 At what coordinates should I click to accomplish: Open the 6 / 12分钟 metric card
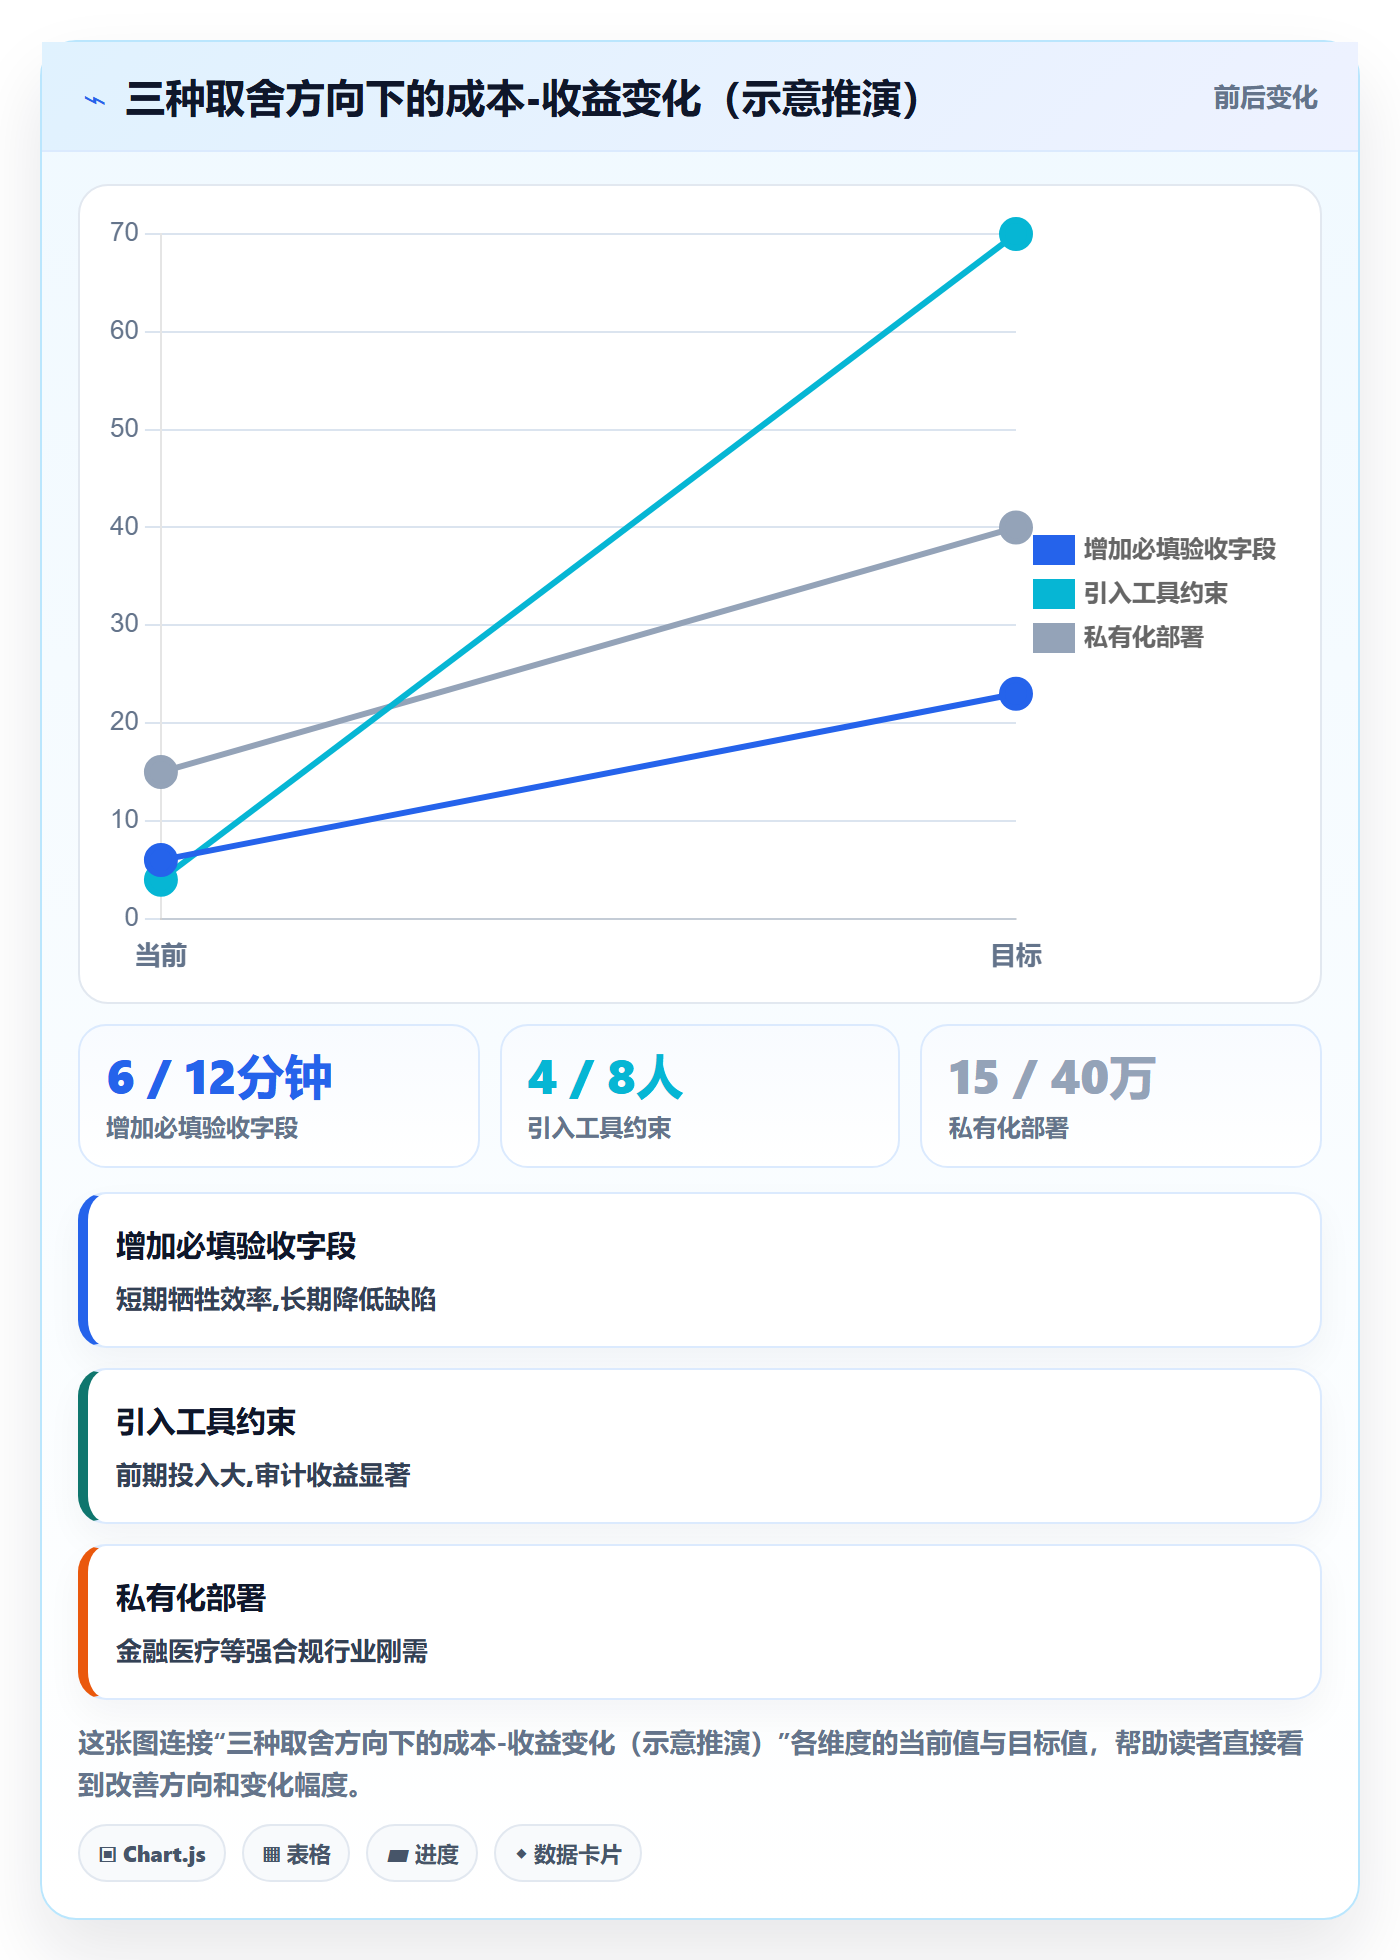279,1096
